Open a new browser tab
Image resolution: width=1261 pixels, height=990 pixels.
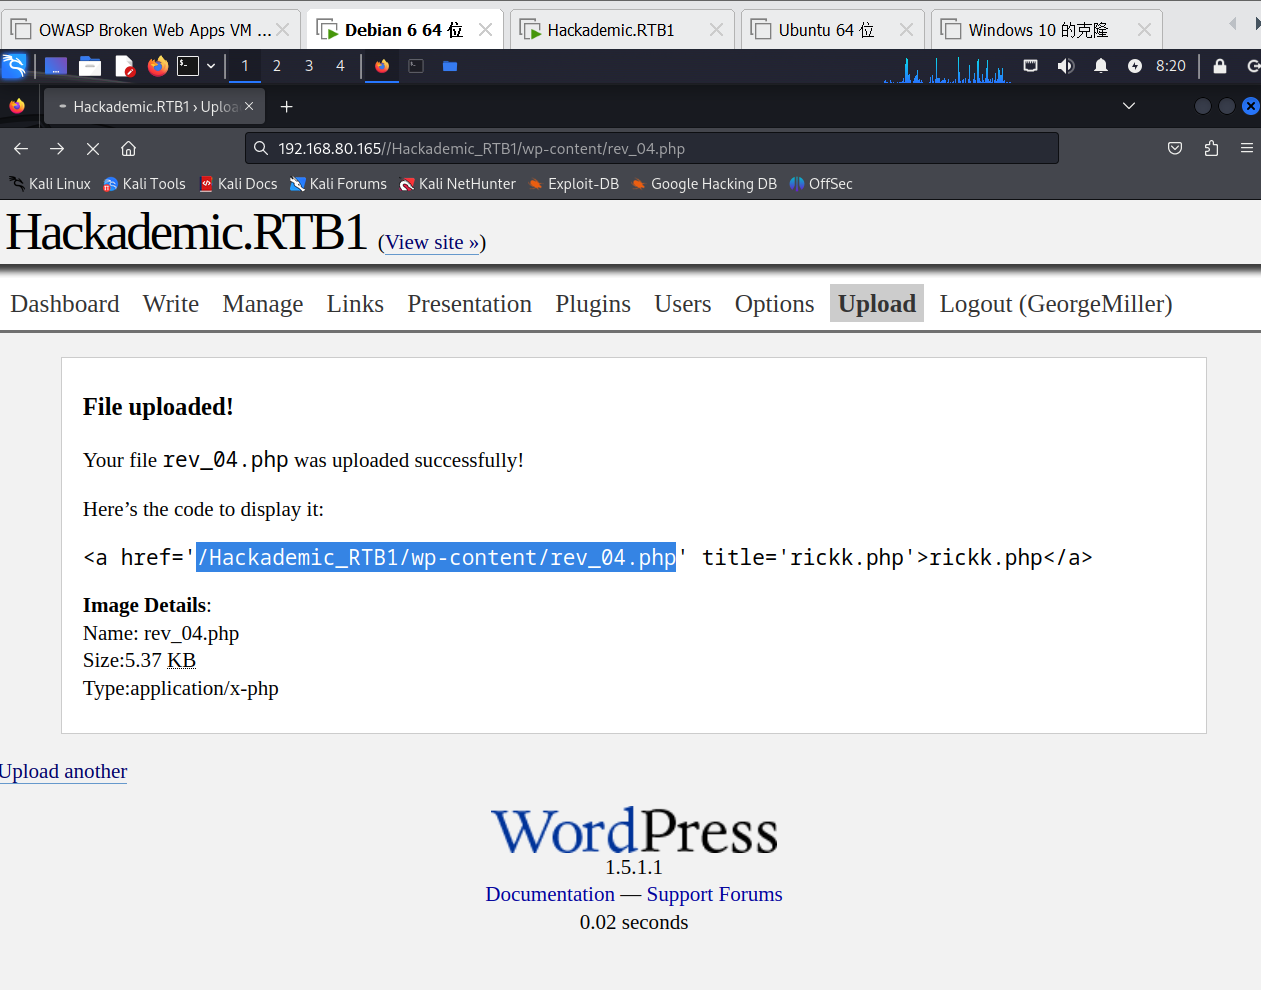point(287,106)
